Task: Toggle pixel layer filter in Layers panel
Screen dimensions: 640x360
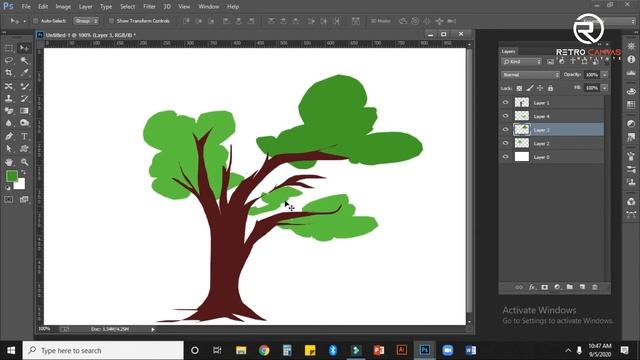Action: pos(551,62)
